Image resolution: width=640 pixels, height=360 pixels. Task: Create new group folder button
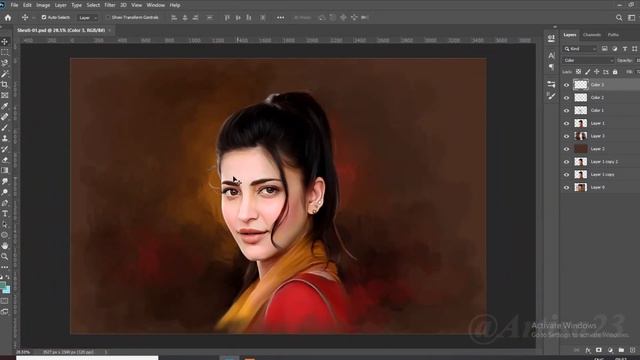click(621, 350)
